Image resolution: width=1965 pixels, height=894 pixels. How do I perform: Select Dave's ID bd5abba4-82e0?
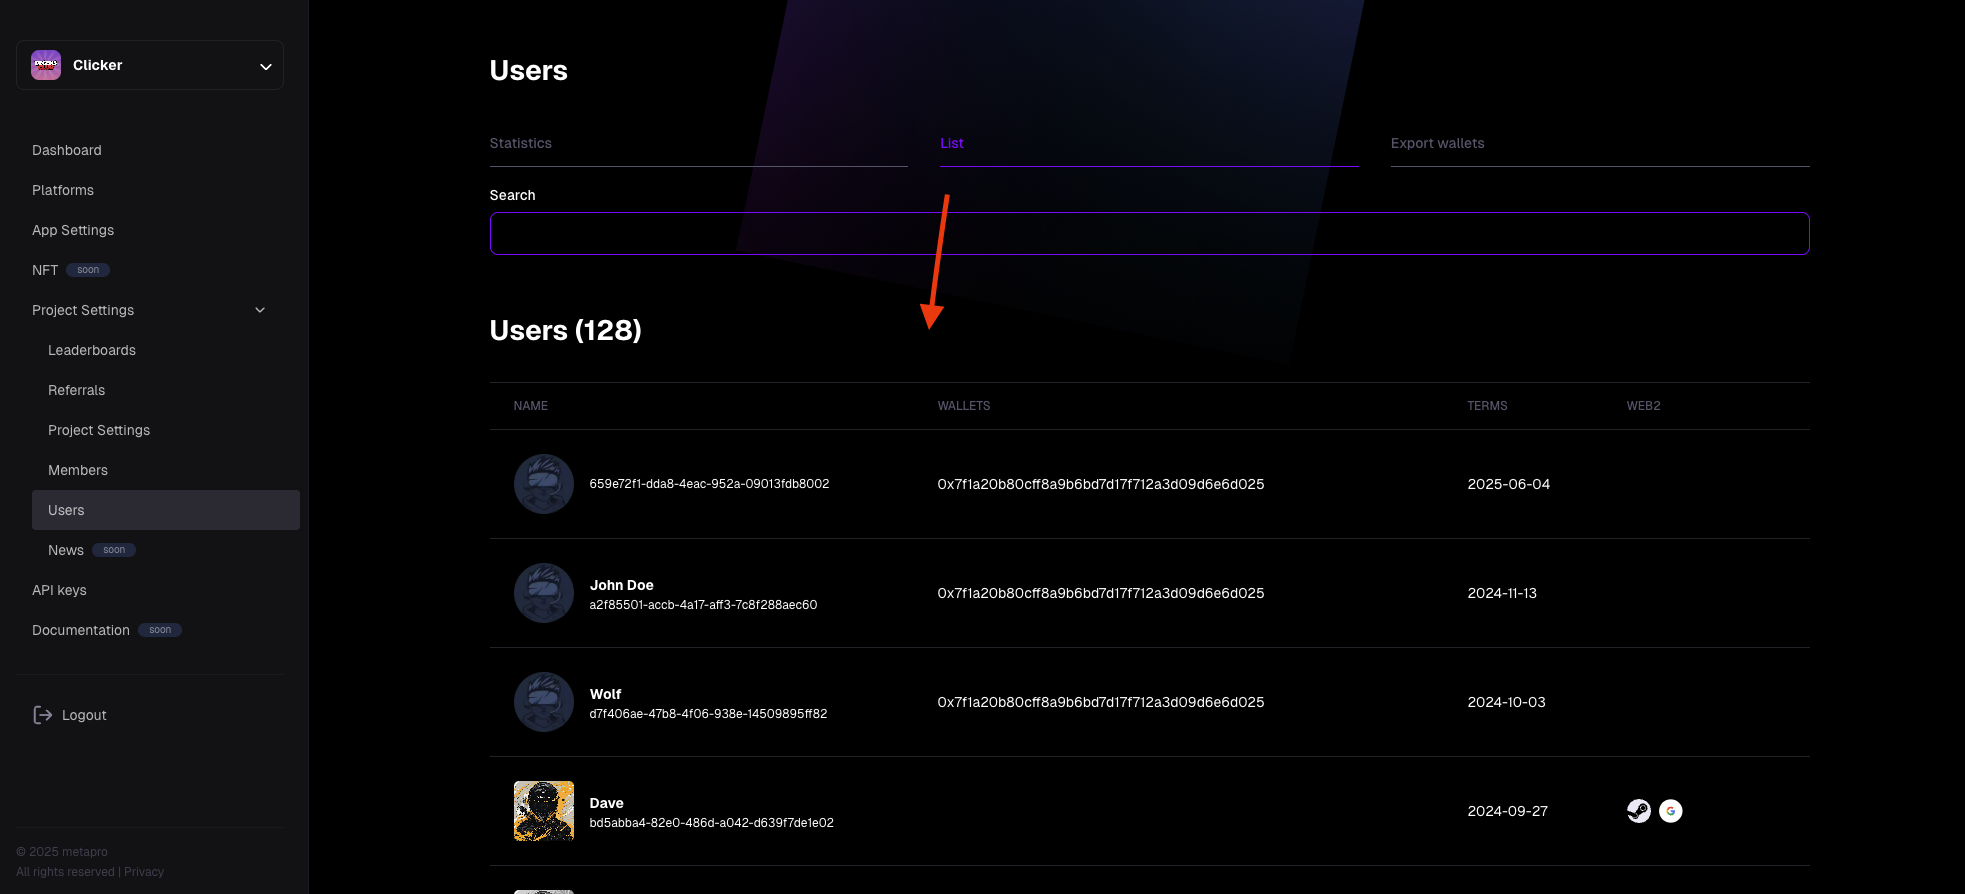pos(712,823)
